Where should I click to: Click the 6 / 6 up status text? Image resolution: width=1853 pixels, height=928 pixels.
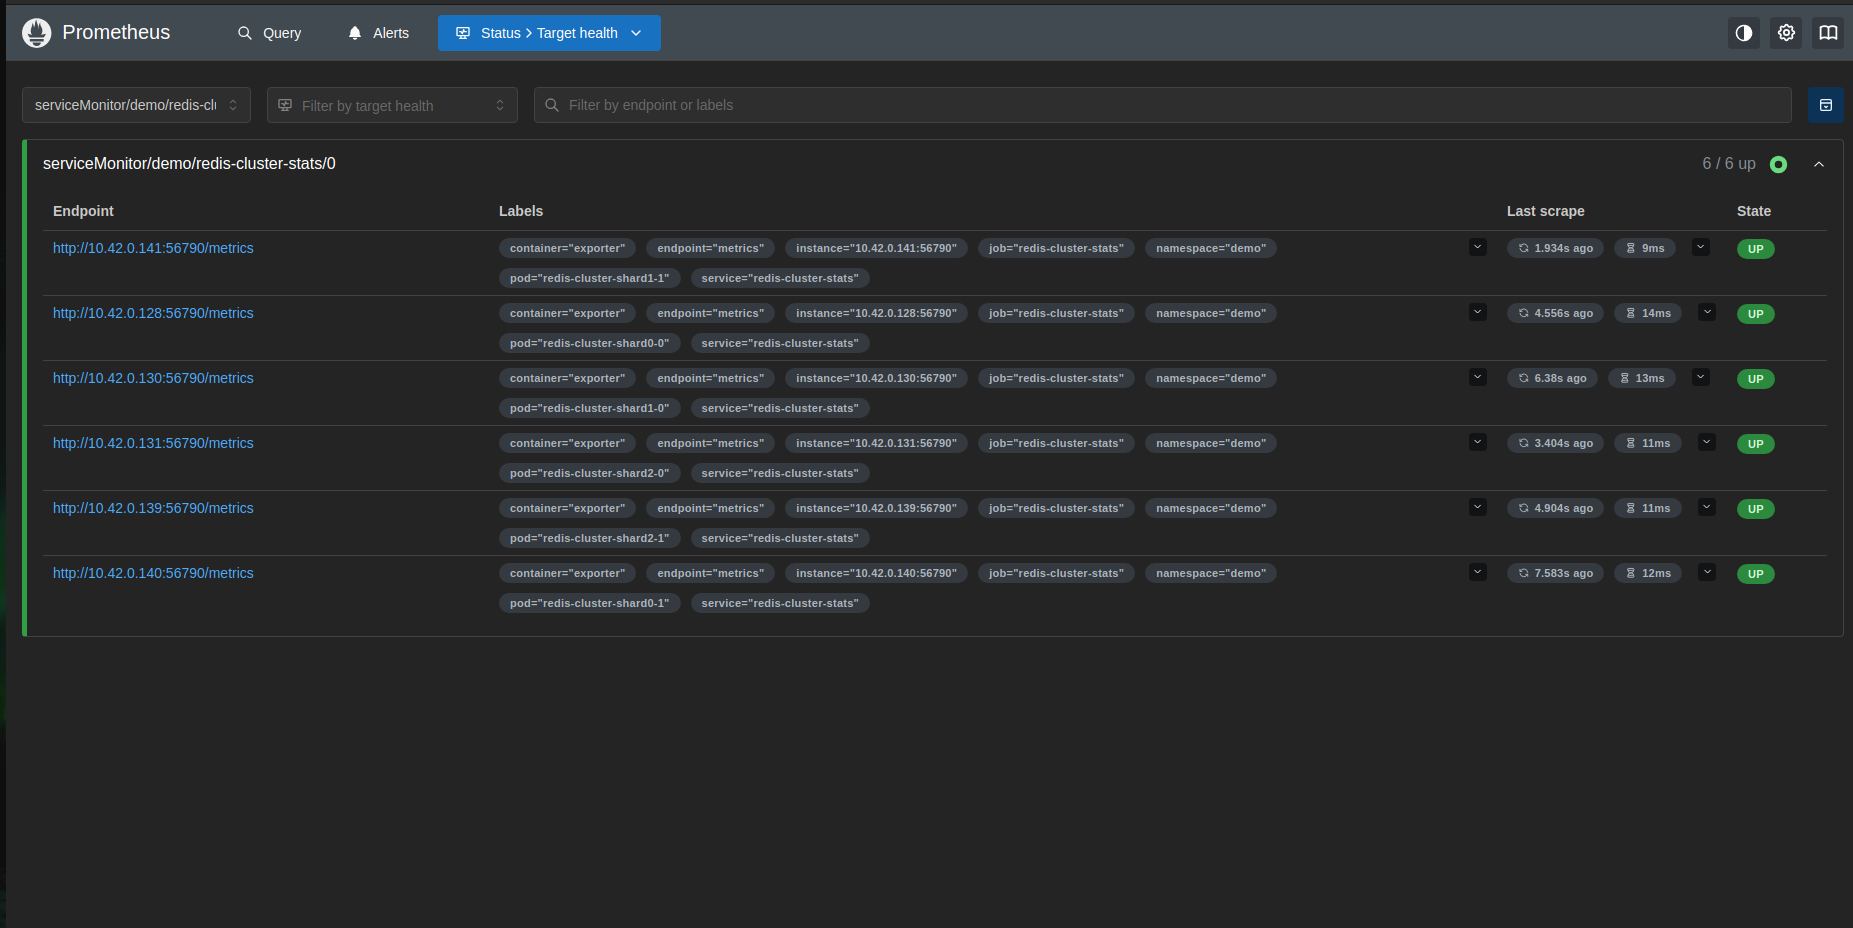[x=1729, y=164]
